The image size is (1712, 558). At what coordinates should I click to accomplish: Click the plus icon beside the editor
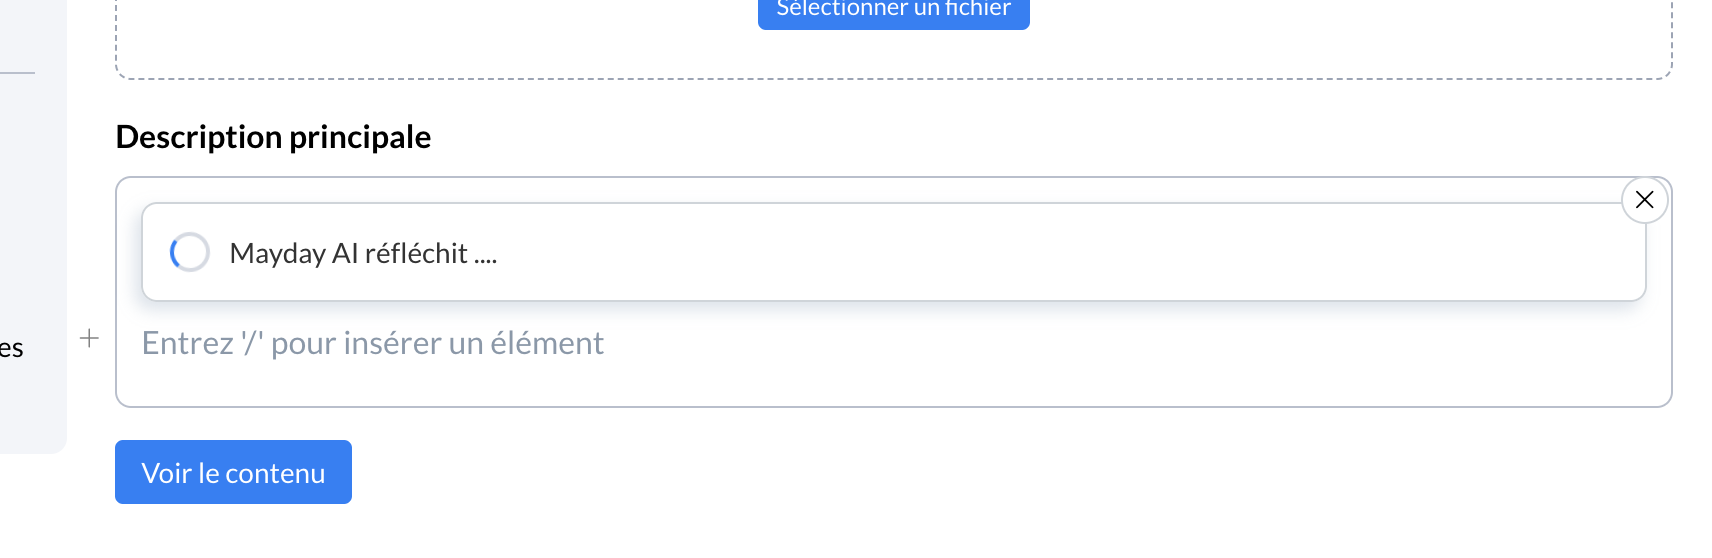pos(89,339)
